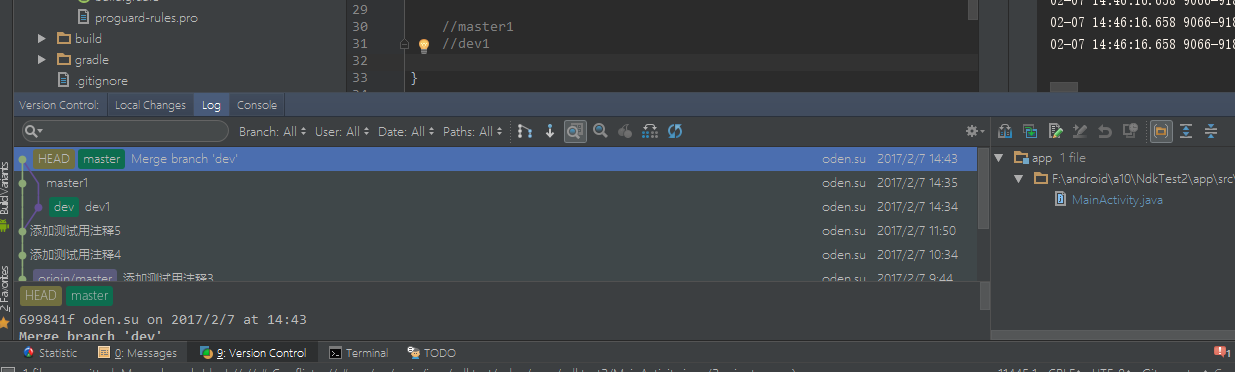The height and width of the screenshot is (372, 1235).
Task: Select the master1 commit row
Action: coord(495,183)
